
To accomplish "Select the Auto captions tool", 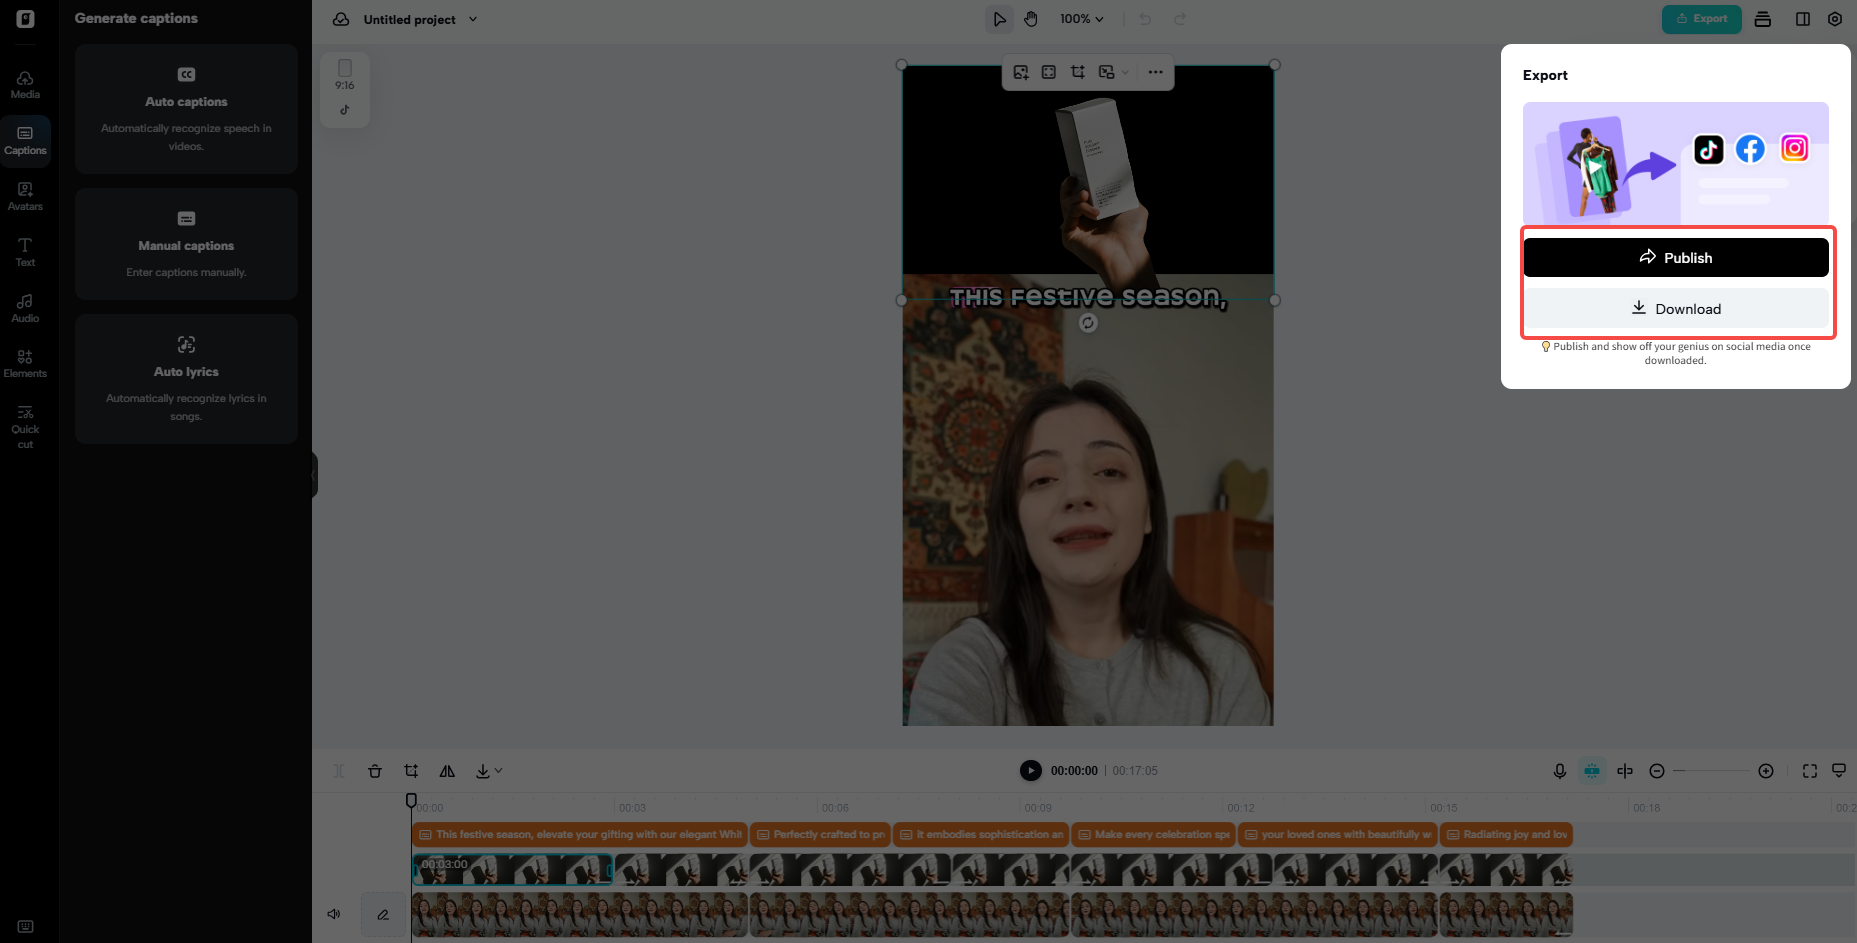I will (186, 108).
